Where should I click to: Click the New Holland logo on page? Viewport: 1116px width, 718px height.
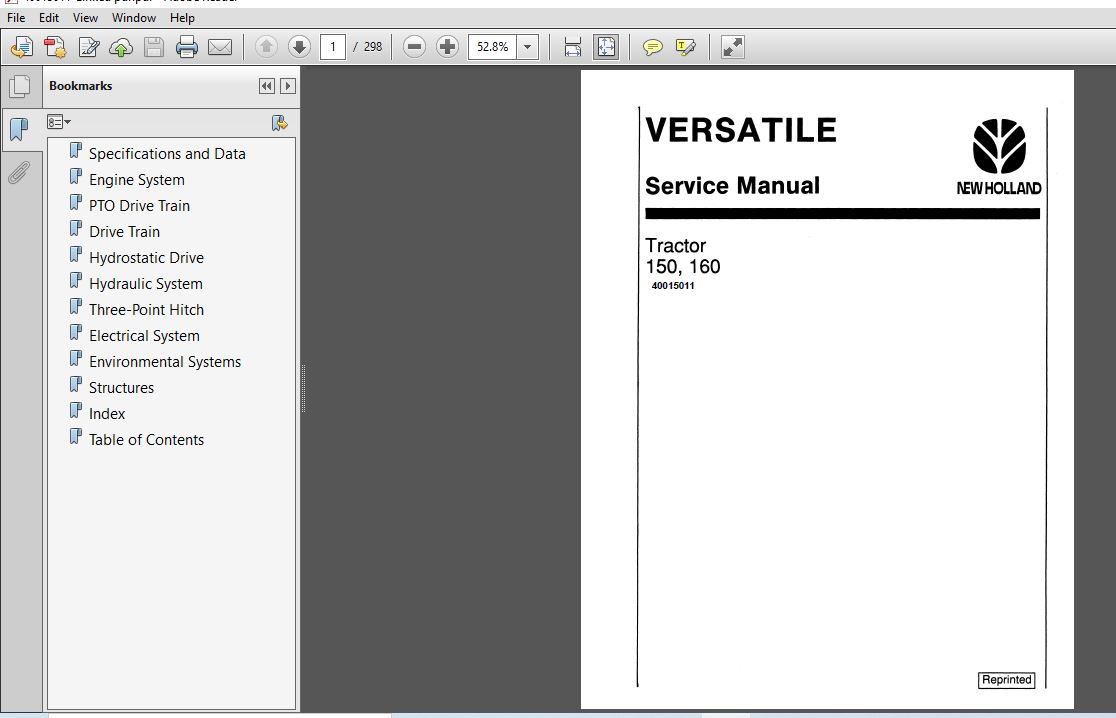999,157
